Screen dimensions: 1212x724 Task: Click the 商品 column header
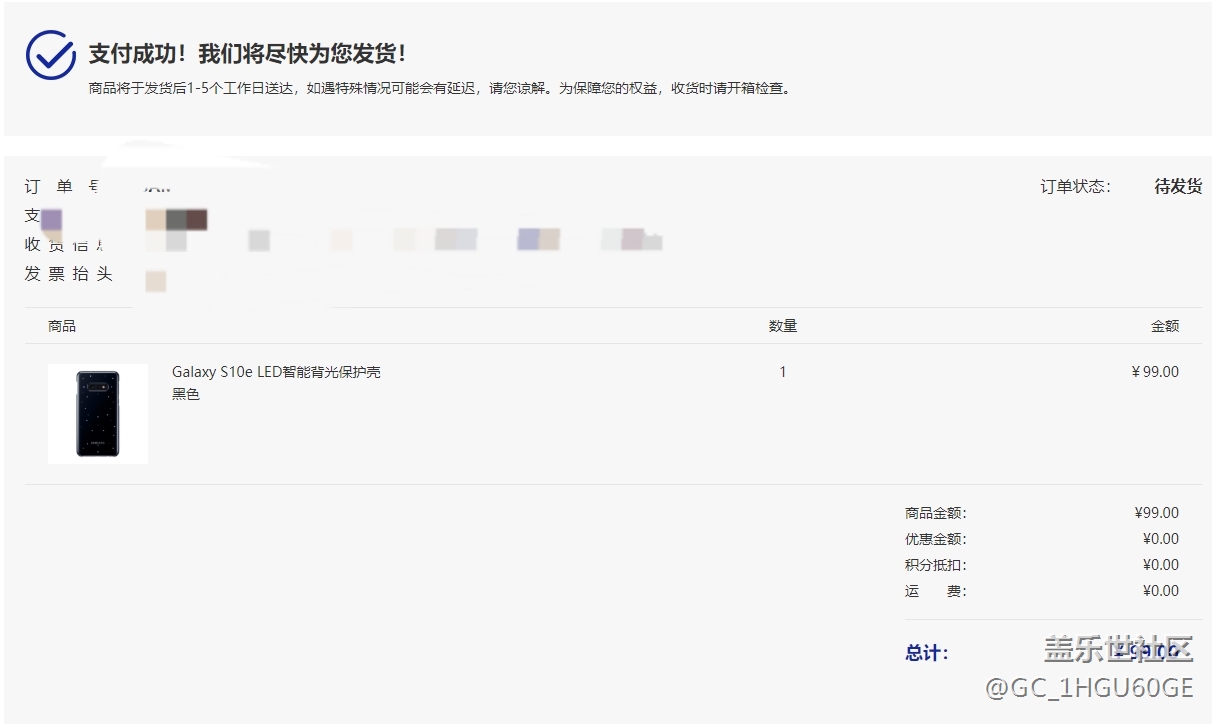(62, 326)
